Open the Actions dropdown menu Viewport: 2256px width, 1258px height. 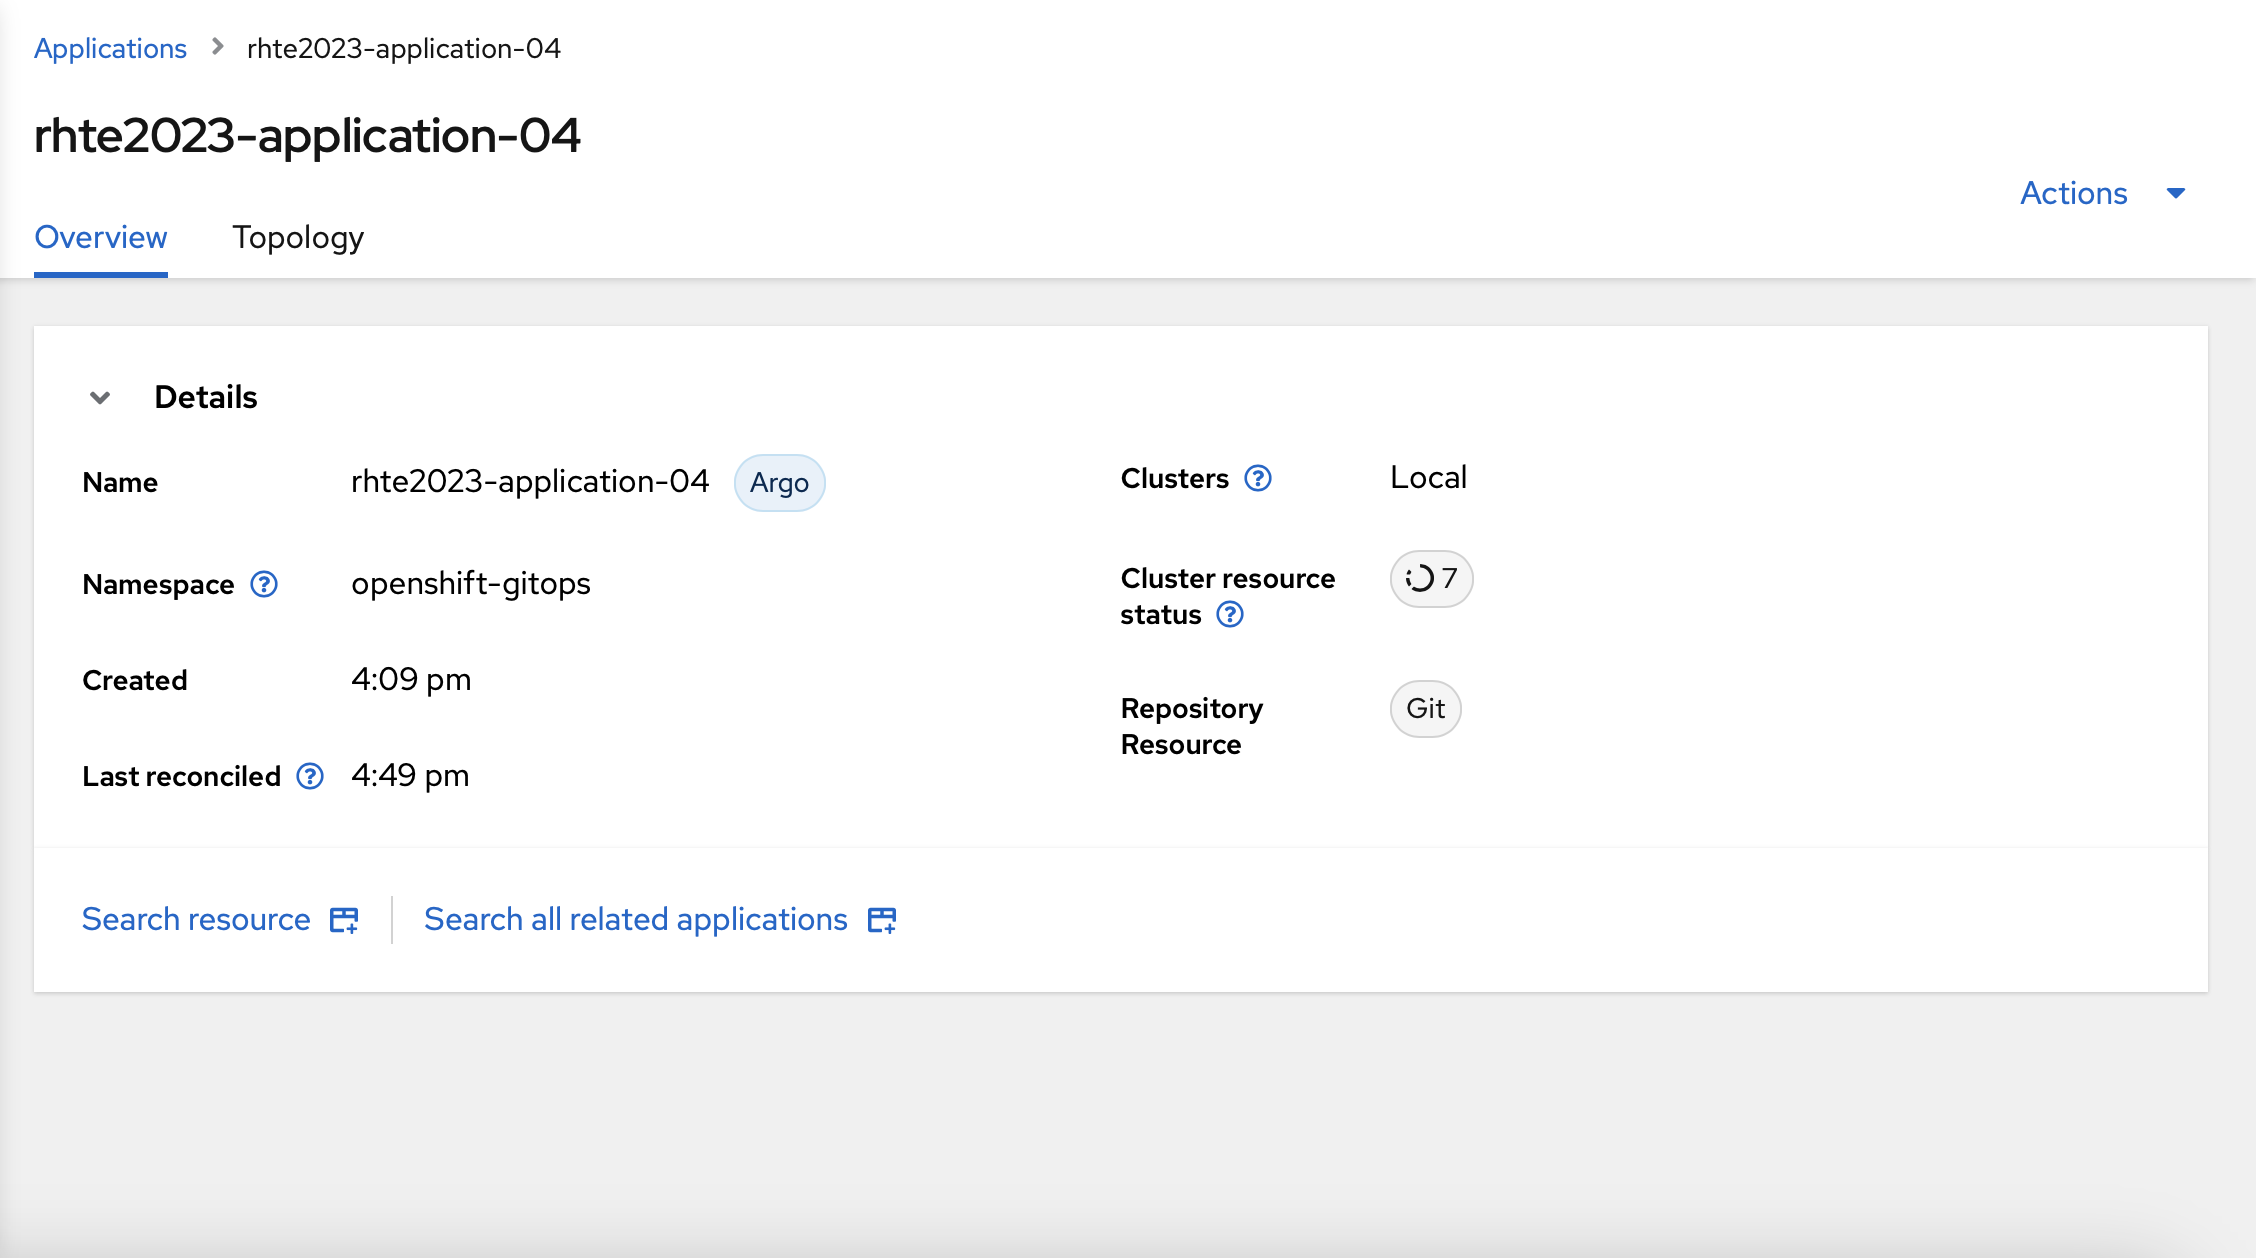tap(2103, 193)
